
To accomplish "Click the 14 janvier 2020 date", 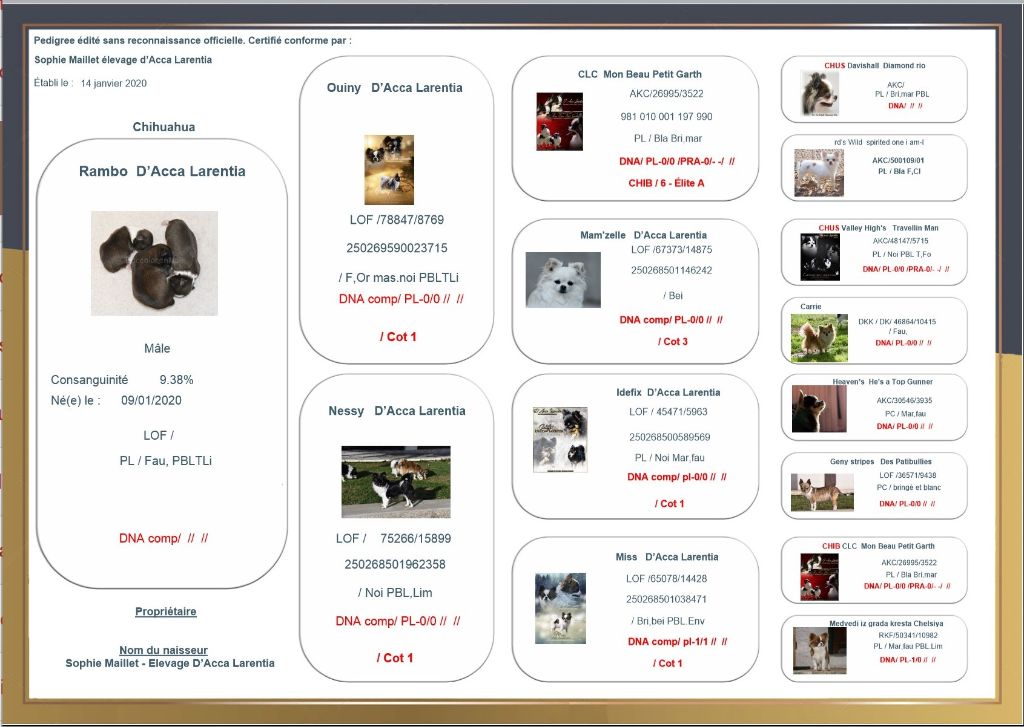I will coord(114,83).
